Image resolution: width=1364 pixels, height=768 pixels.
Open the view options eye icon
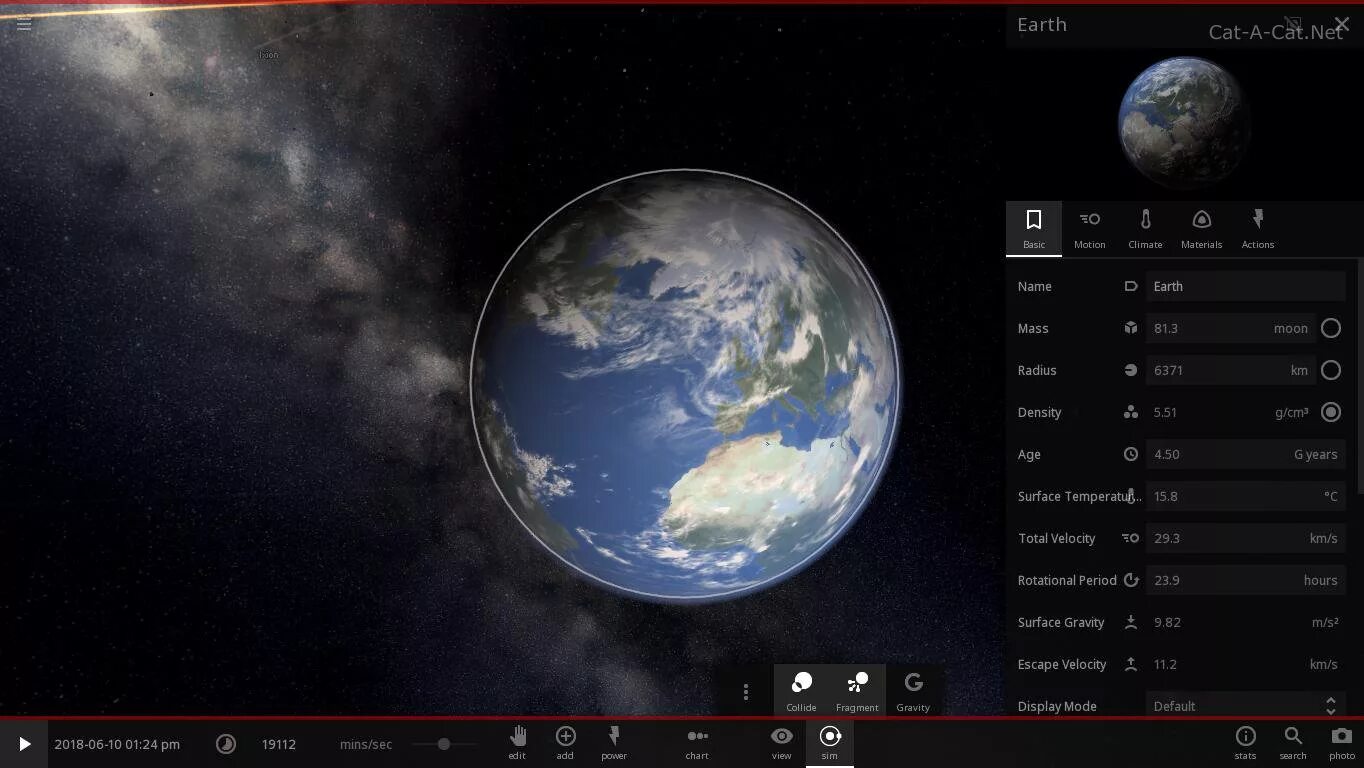781,742
